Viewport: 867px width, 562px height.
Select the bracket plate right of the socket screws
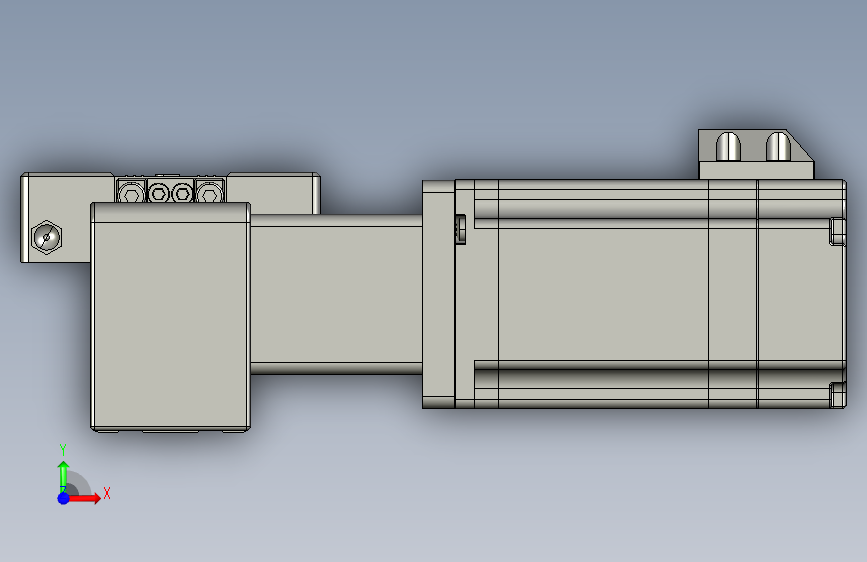pyautogui.click(x=274, y=194)
